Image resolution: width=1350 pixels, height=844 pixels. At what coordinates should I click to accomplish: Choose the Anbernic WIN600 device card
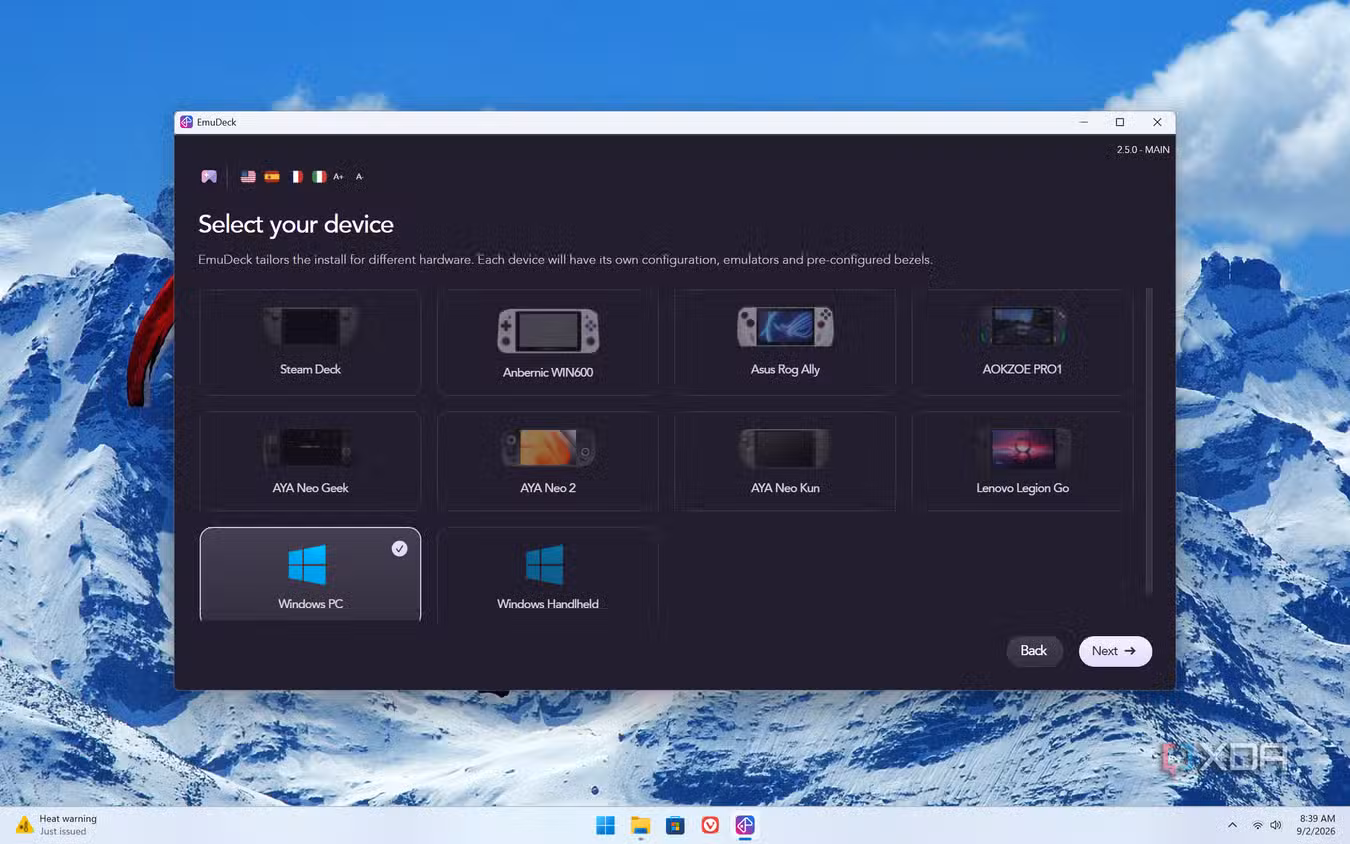point(548,342)
